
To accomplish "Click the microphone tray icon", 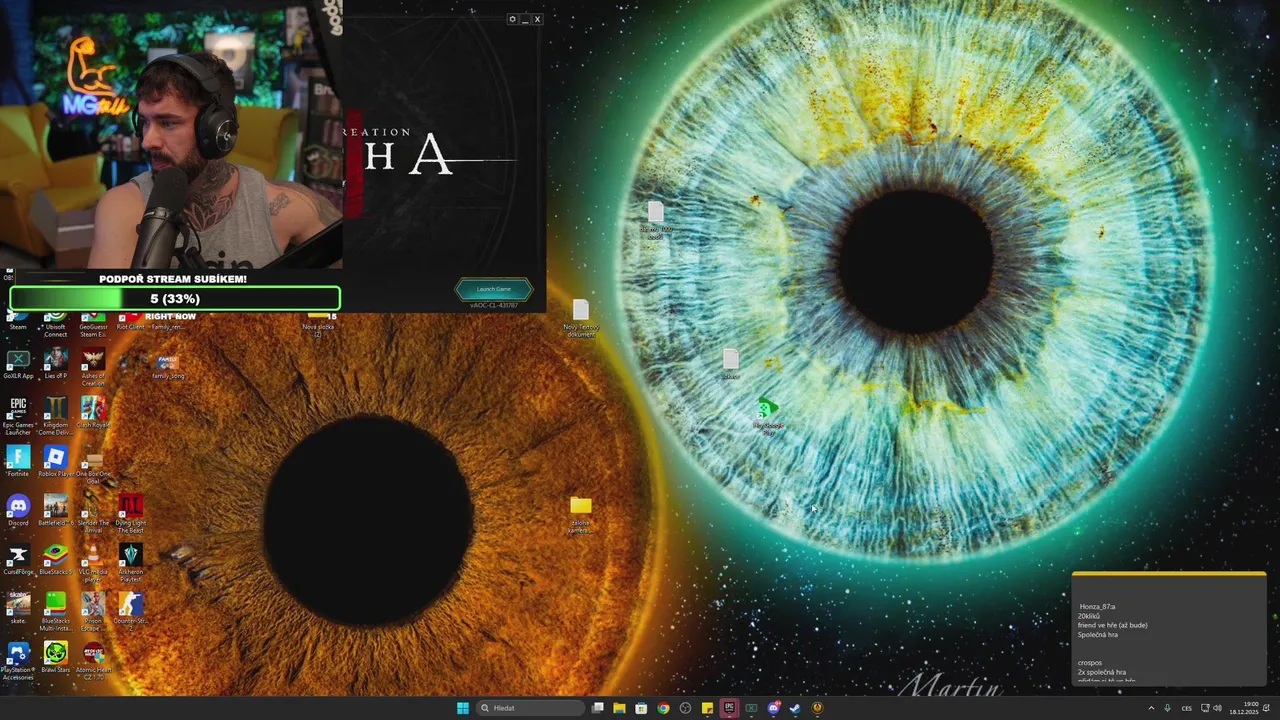I will tap(1167, 708).
